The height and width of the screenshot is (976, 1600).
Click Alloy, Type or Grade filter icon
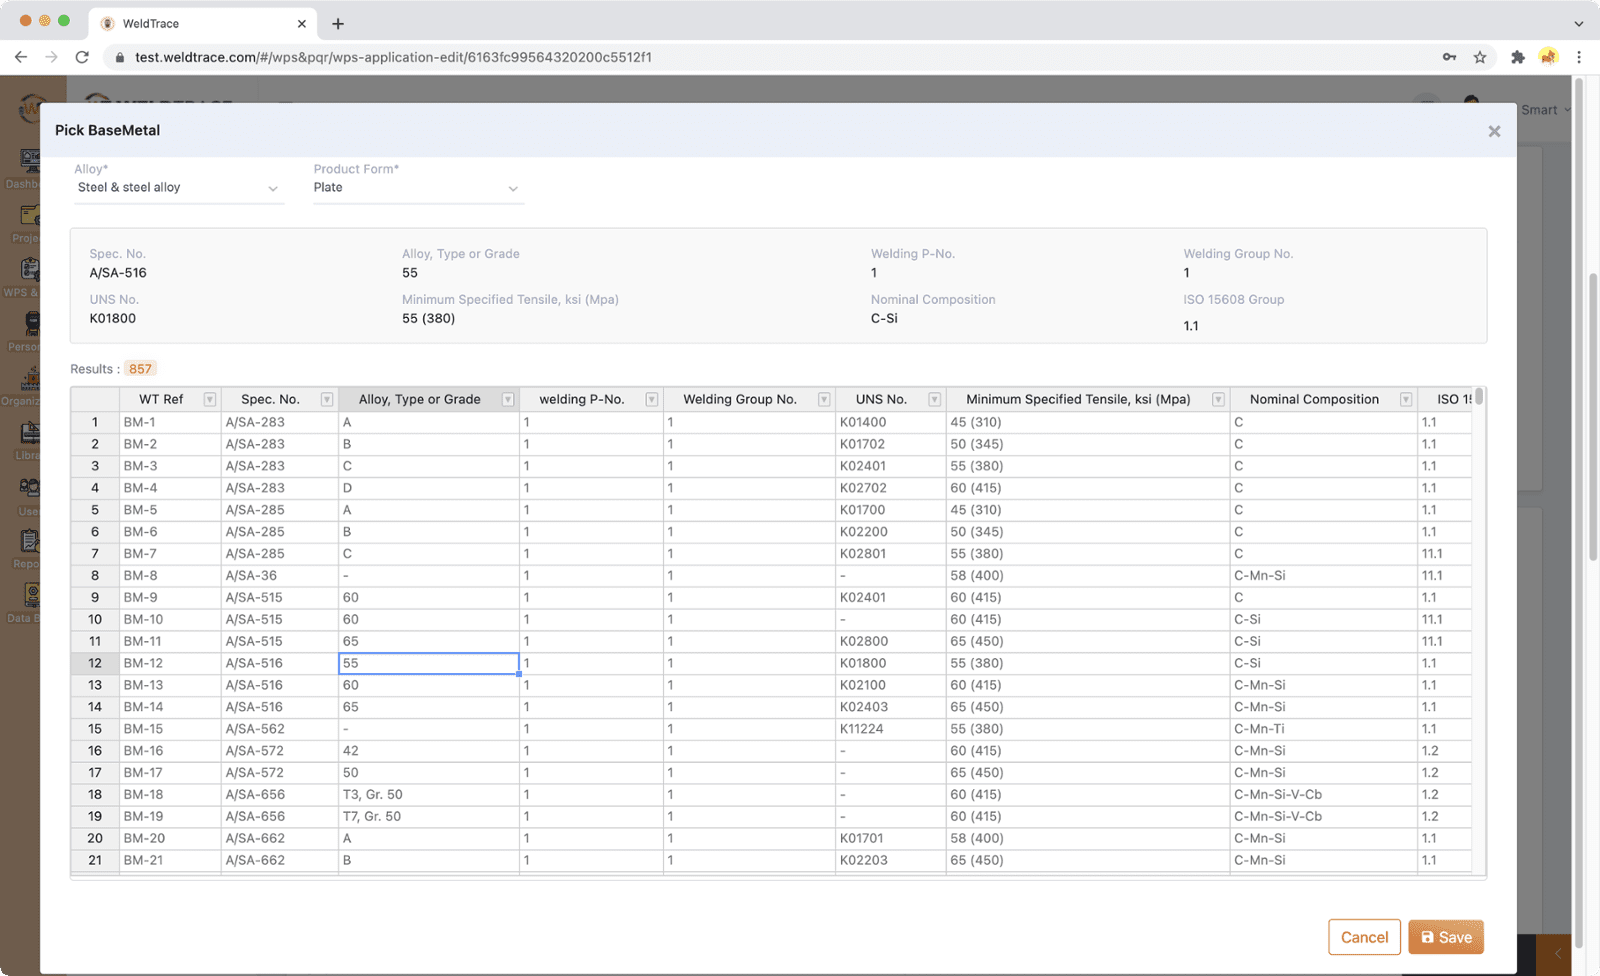tap(508, 400)
